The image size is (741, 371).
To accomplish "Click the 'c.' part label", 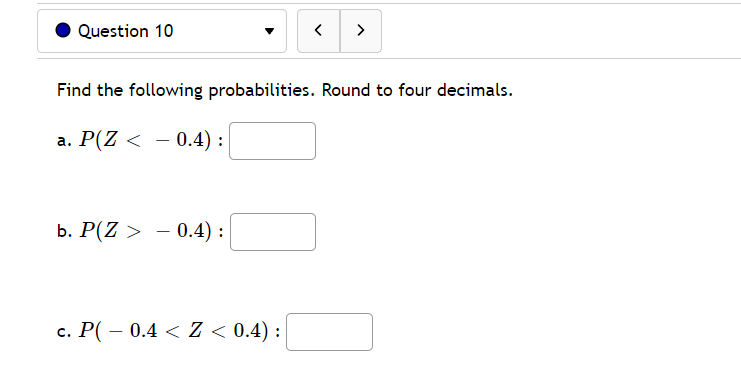I will pos(64,332).
